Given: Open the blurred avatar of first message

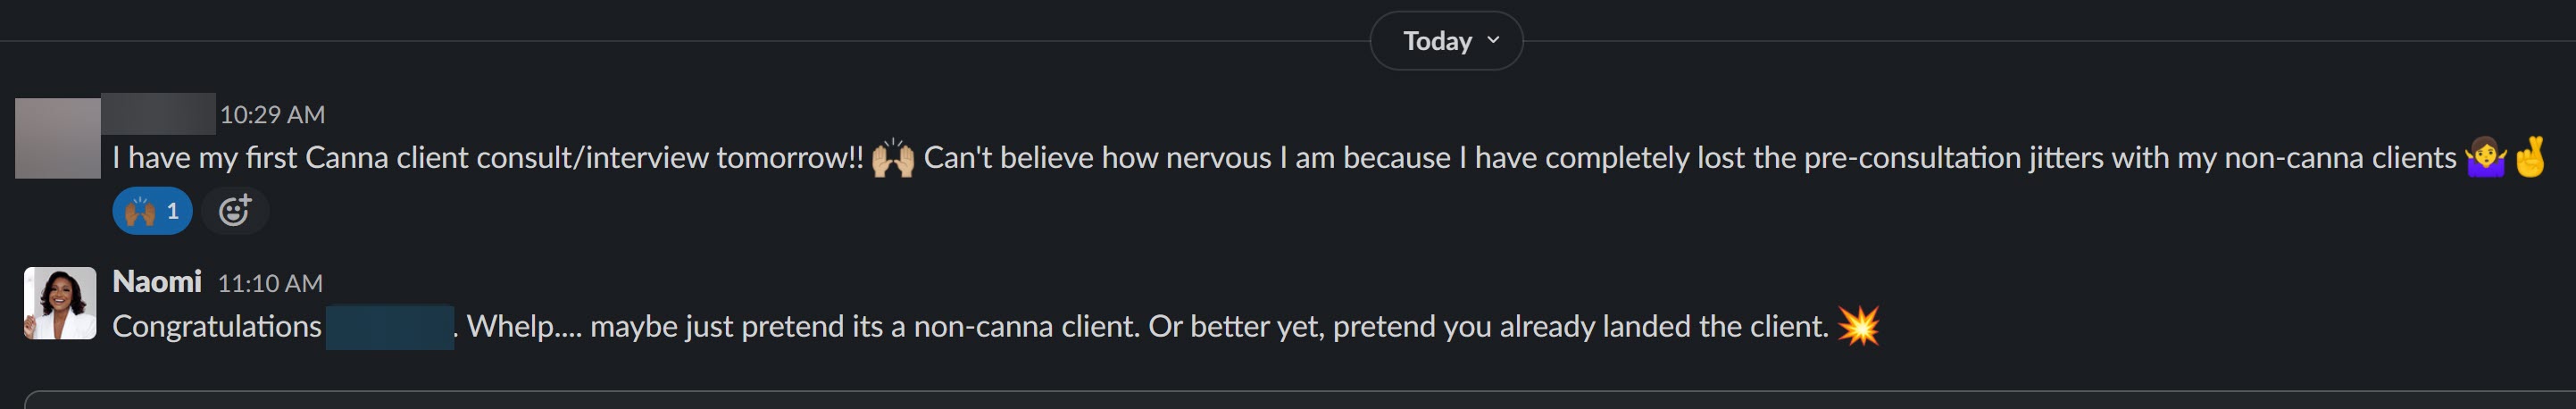Looking at the screenshot, I should (58, 138).
